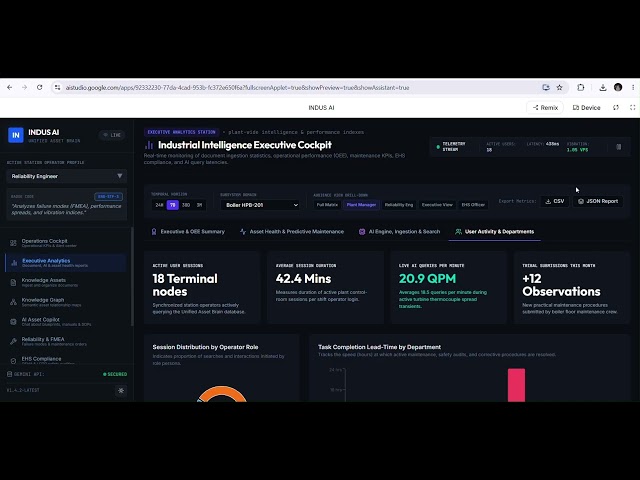Toggle the Plant Manager audience view
Screen dimensions: 640x480
coord(361,205)
